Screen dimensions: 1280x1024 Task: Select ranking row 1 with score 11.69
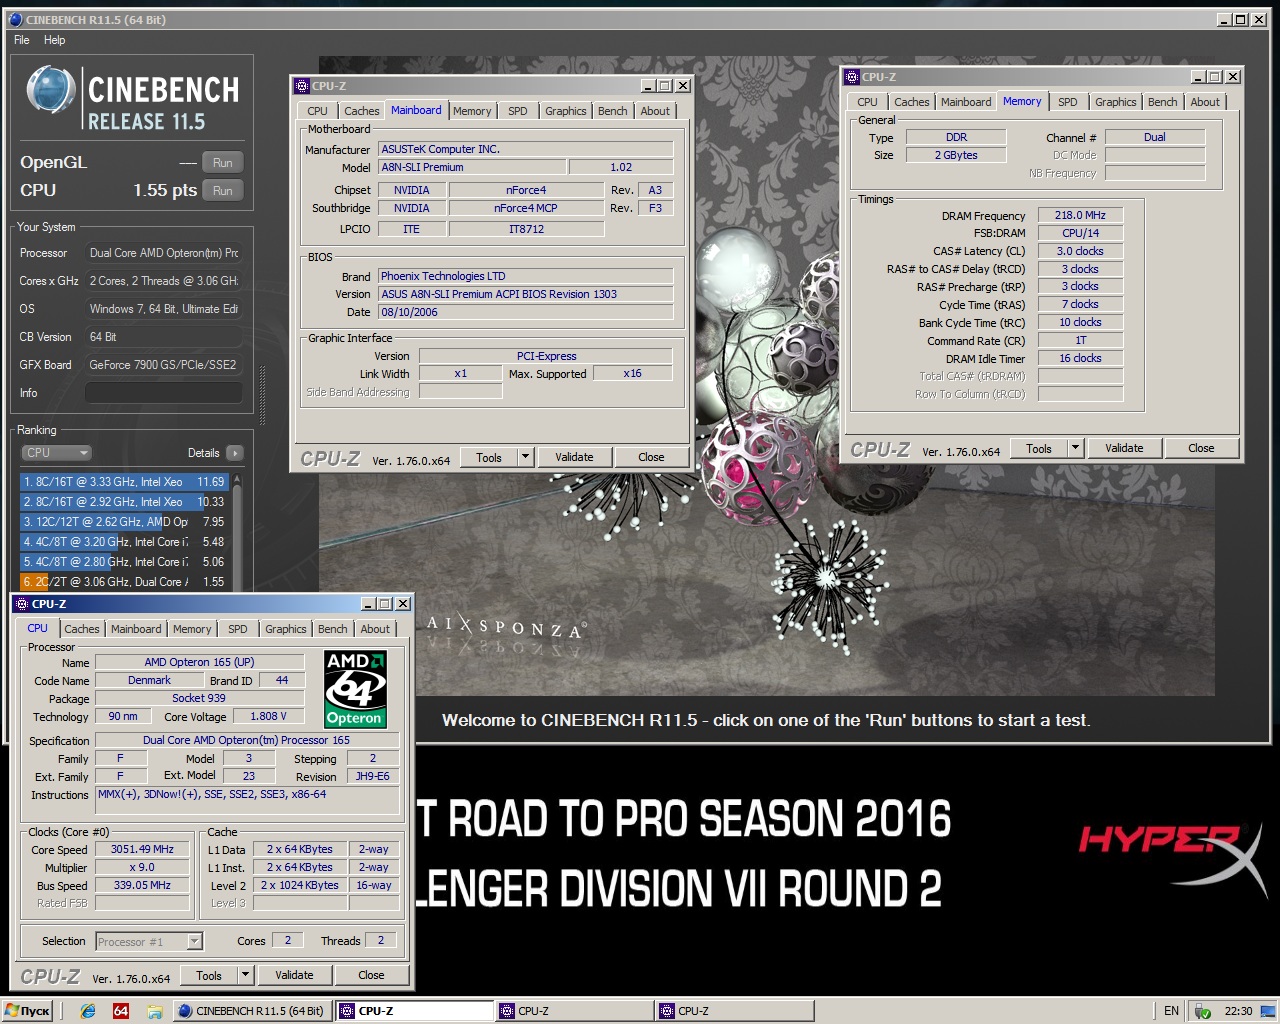click(x=125, y=482)
